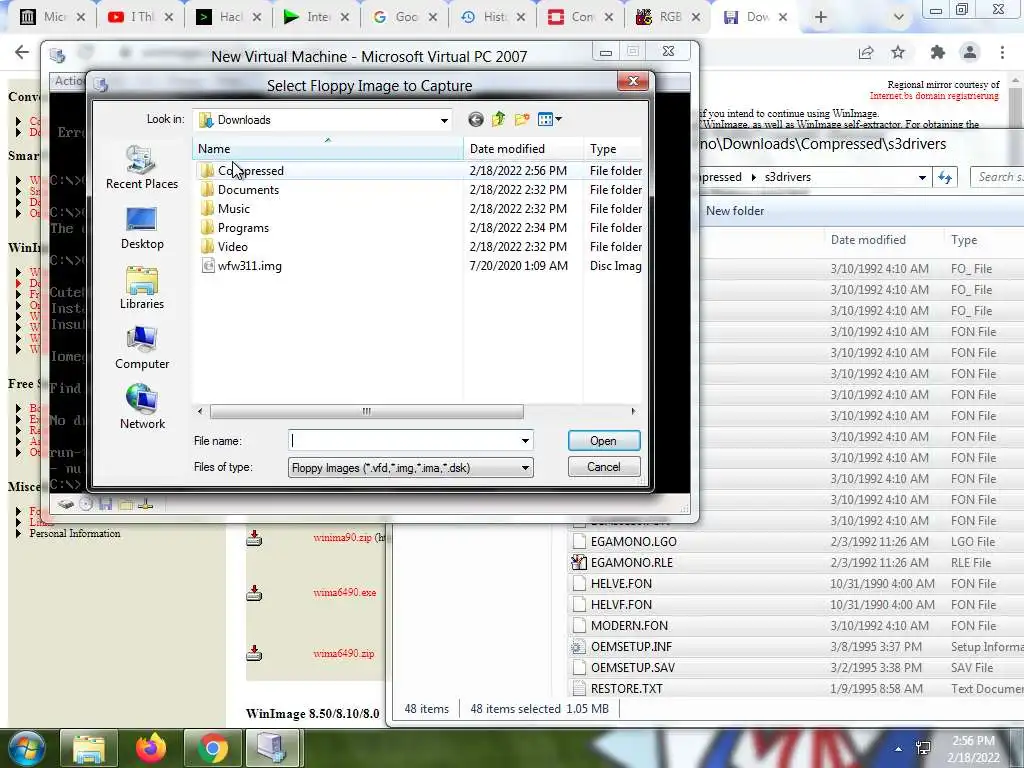Click network adapter icon in Virtual PC status bar
Image resolution: width=1024 pixels, height=768 pixels.
click(146, 504)
